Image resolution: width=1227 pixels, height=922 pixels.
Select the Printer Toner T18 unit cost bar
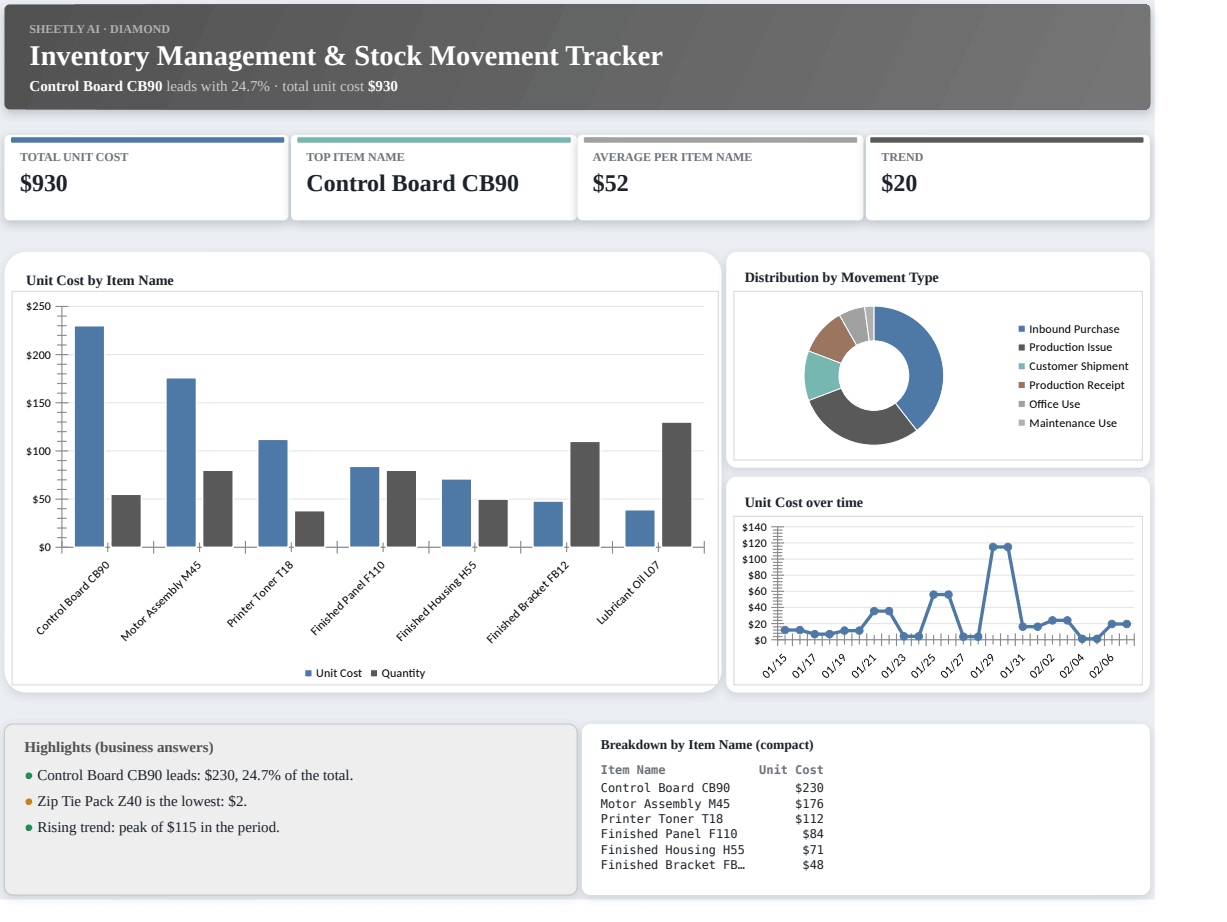coord(273,493)
